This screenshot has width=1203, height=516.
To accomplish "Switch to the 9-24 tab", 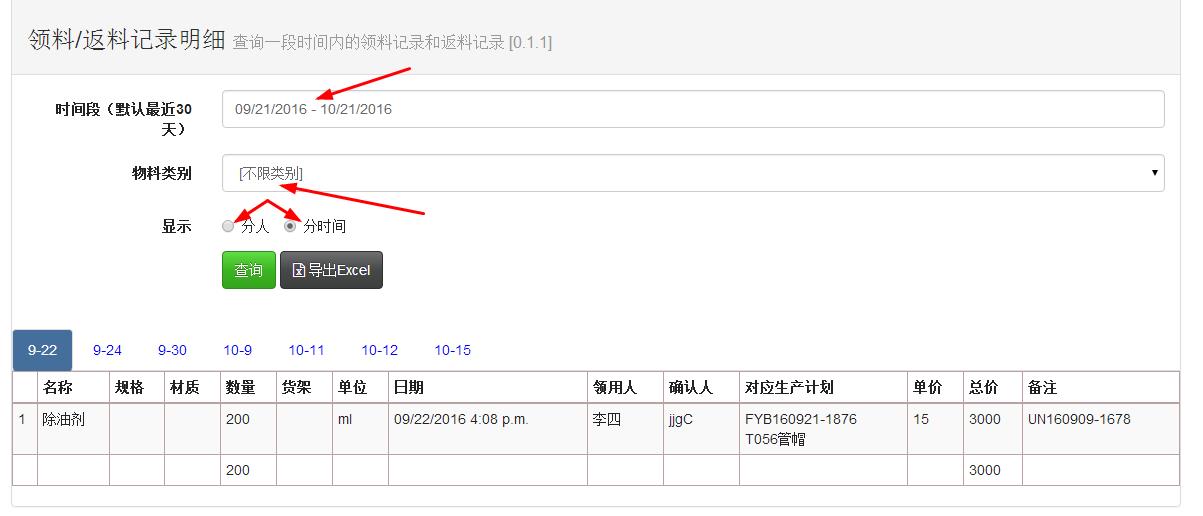I will pyautogui.click(x=107, y=350).
